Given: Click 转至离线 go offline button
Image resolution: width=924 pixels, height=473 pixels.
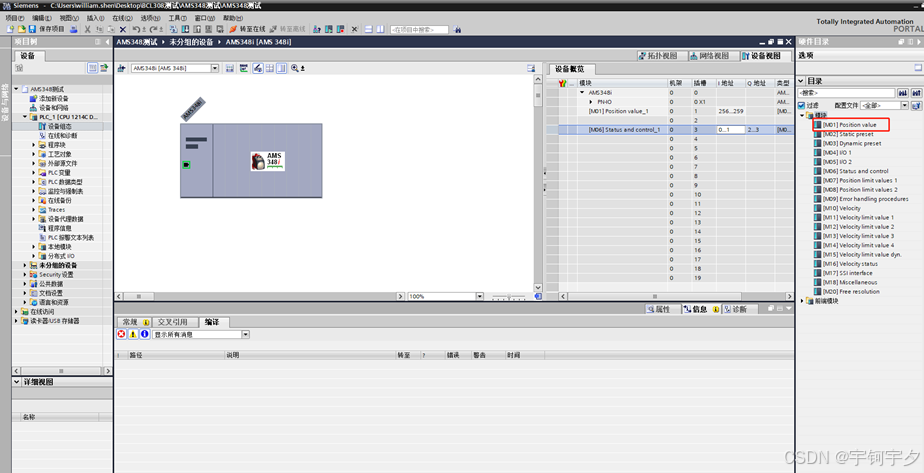Looking at the screenshot, I should pos(287,29).
